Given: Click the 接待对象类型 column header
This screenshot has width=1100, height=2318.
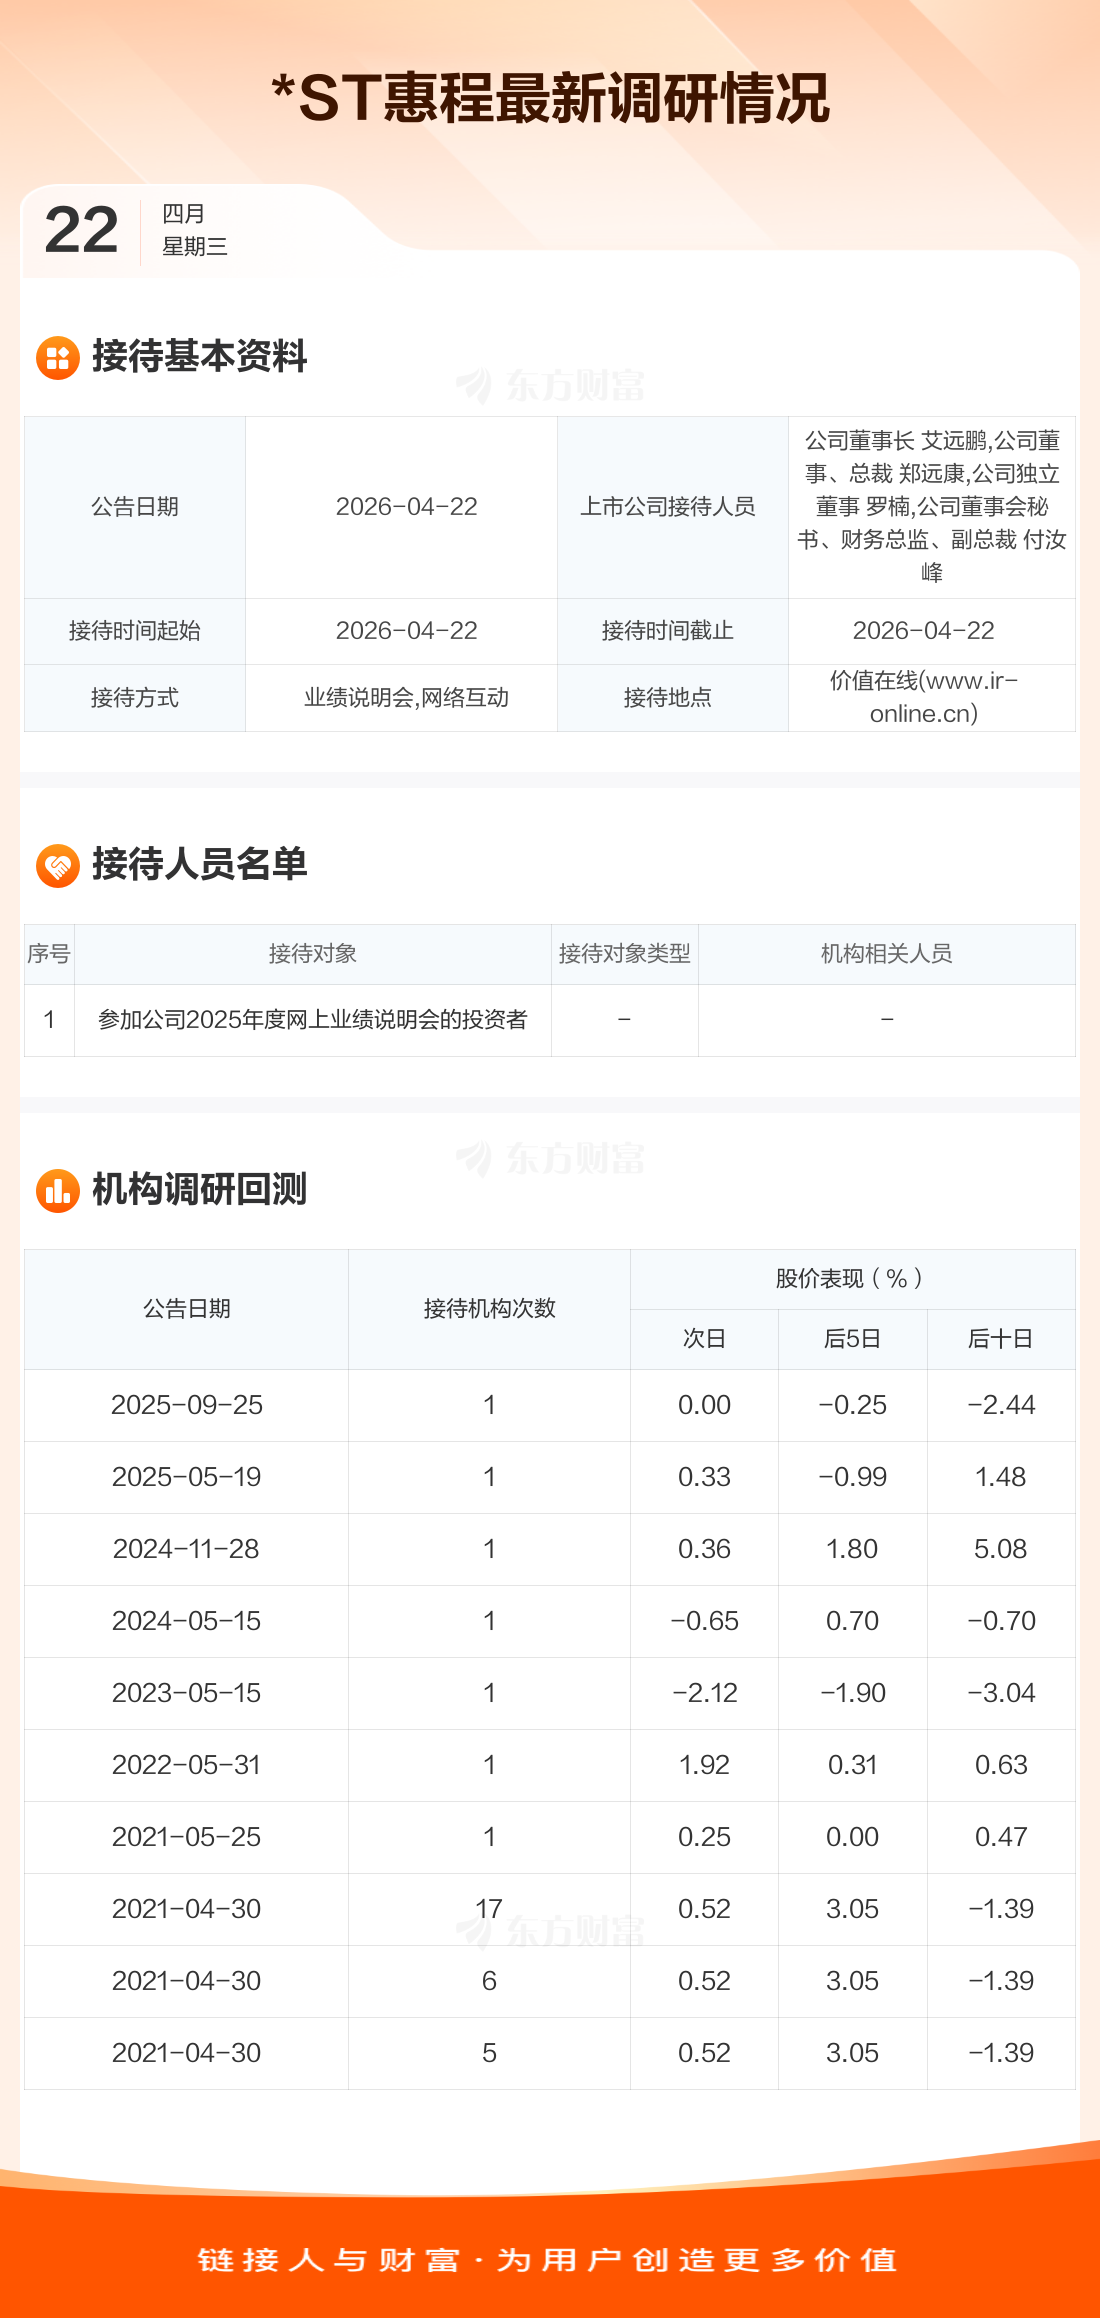Looking at the screenshot, I should pos(625,954).
